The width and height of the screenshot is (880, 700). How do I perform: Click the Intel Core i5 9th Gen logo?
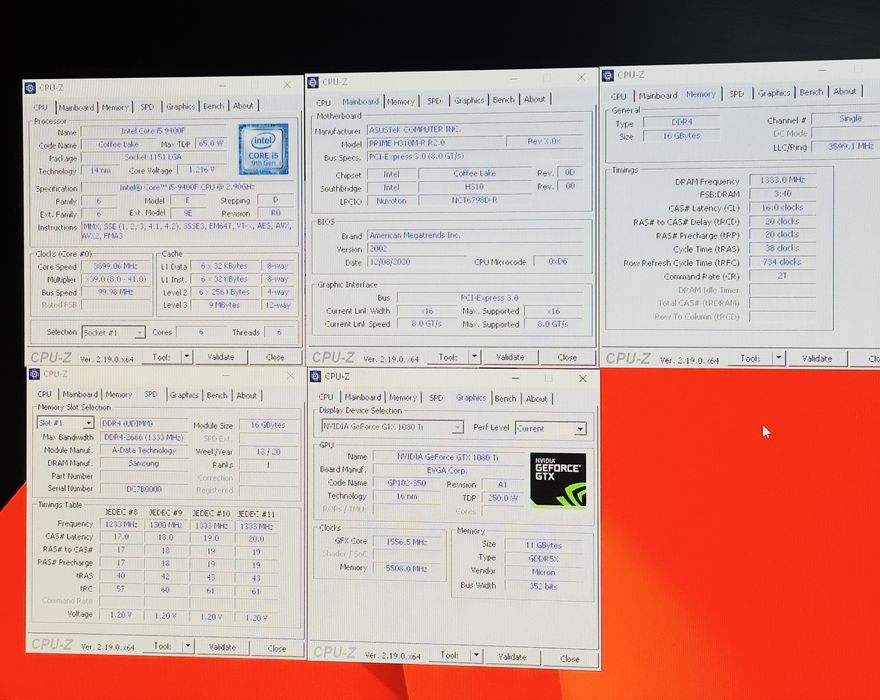point(263,149)
